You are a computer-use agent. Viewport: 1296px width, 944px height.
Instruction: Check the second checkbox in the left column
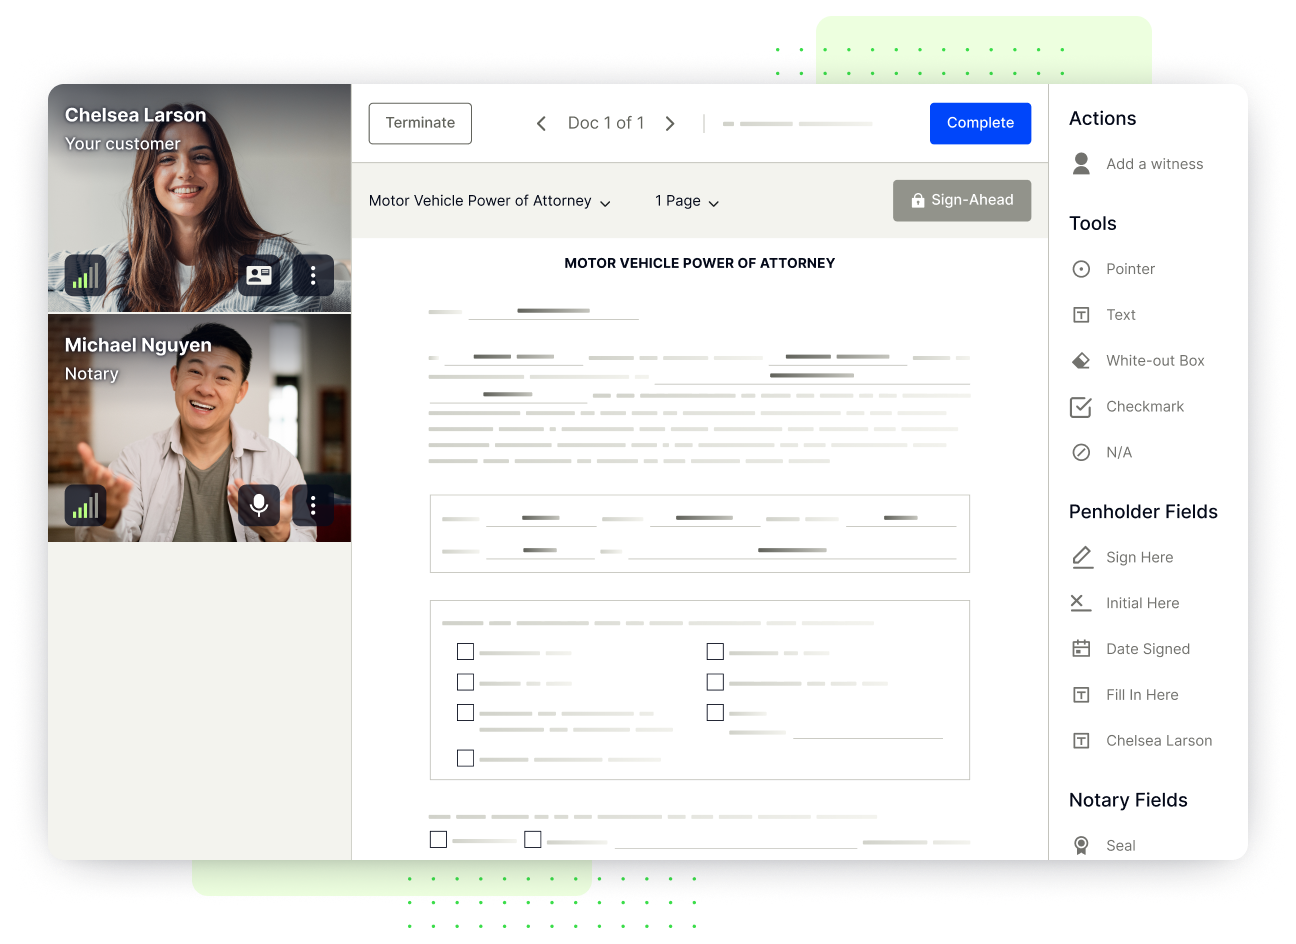[465, 682]
